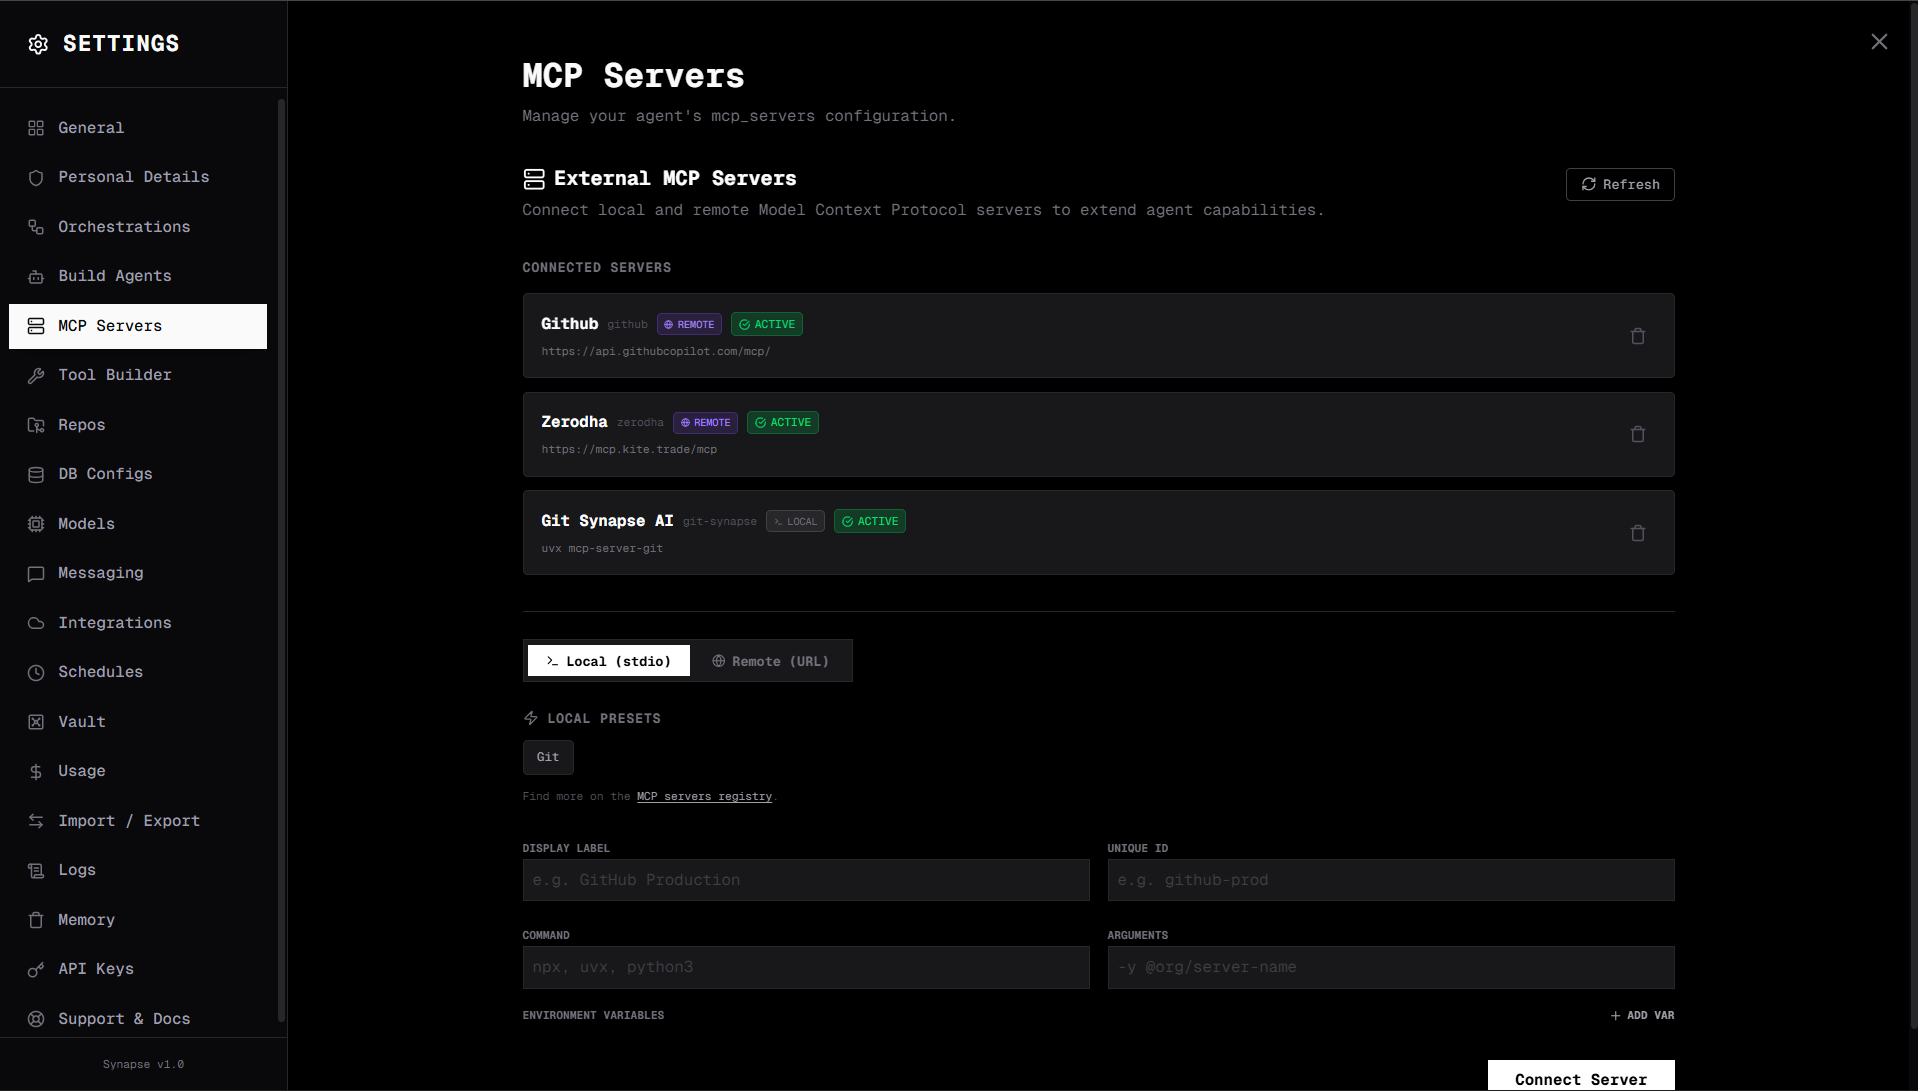Click the Orchestrations icon in sidebar
This screenshot has height=1091, width=1918.
[36, 227]
